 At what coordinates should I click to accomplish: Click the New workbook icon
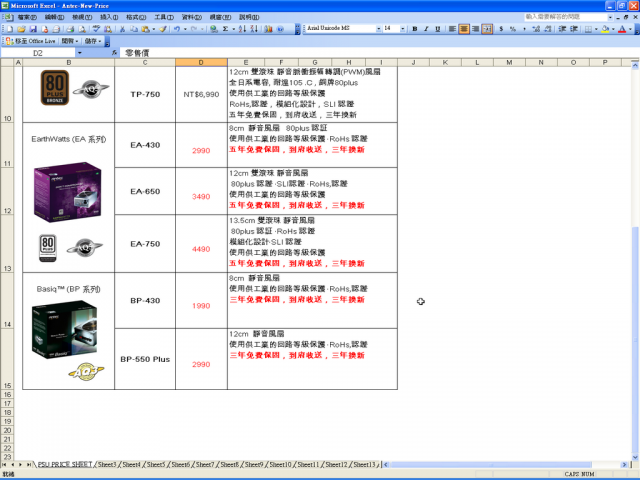click(10, 29)
